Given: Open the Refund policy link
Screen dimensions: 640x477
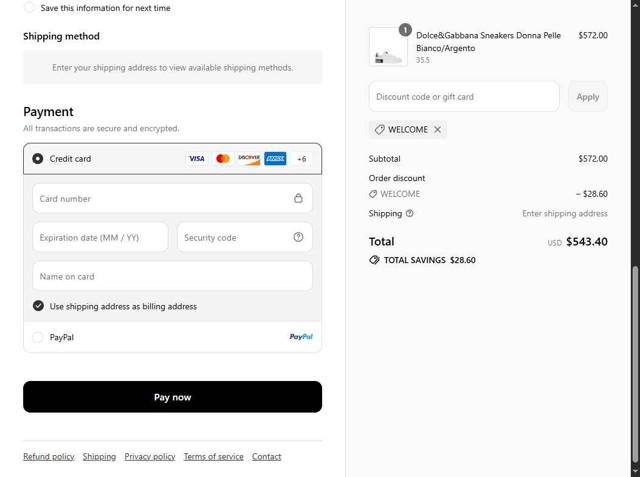Looking at the screenshot, I should click(x=49, y=457).
